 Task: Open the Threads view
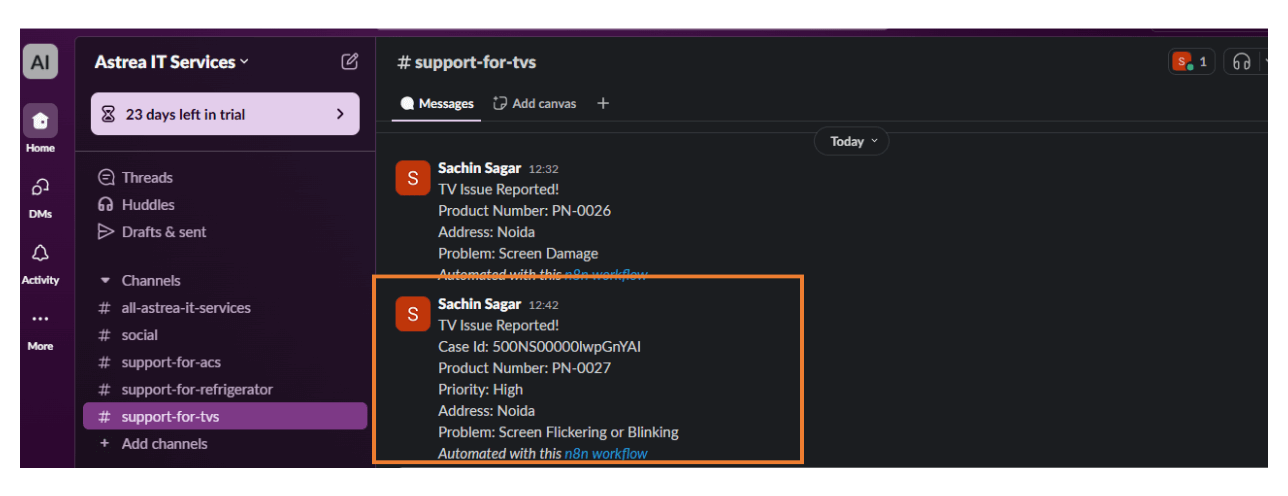point(147,178)
